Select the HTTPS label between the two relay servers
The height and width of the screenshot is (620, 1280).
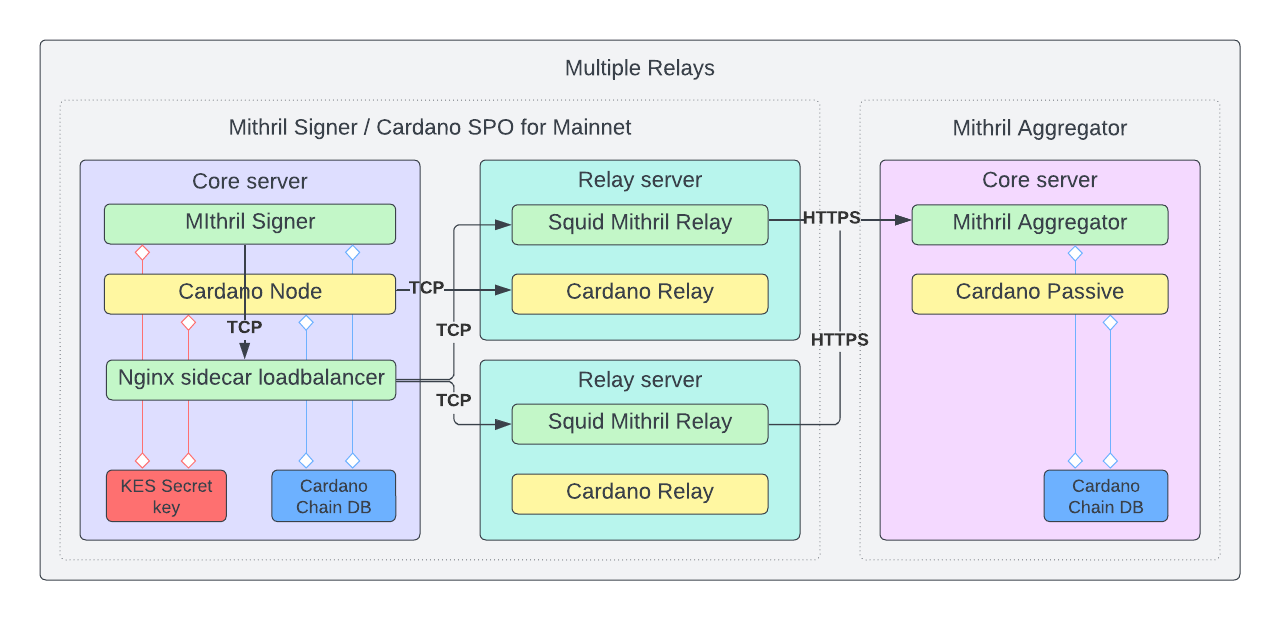[840, 340]
